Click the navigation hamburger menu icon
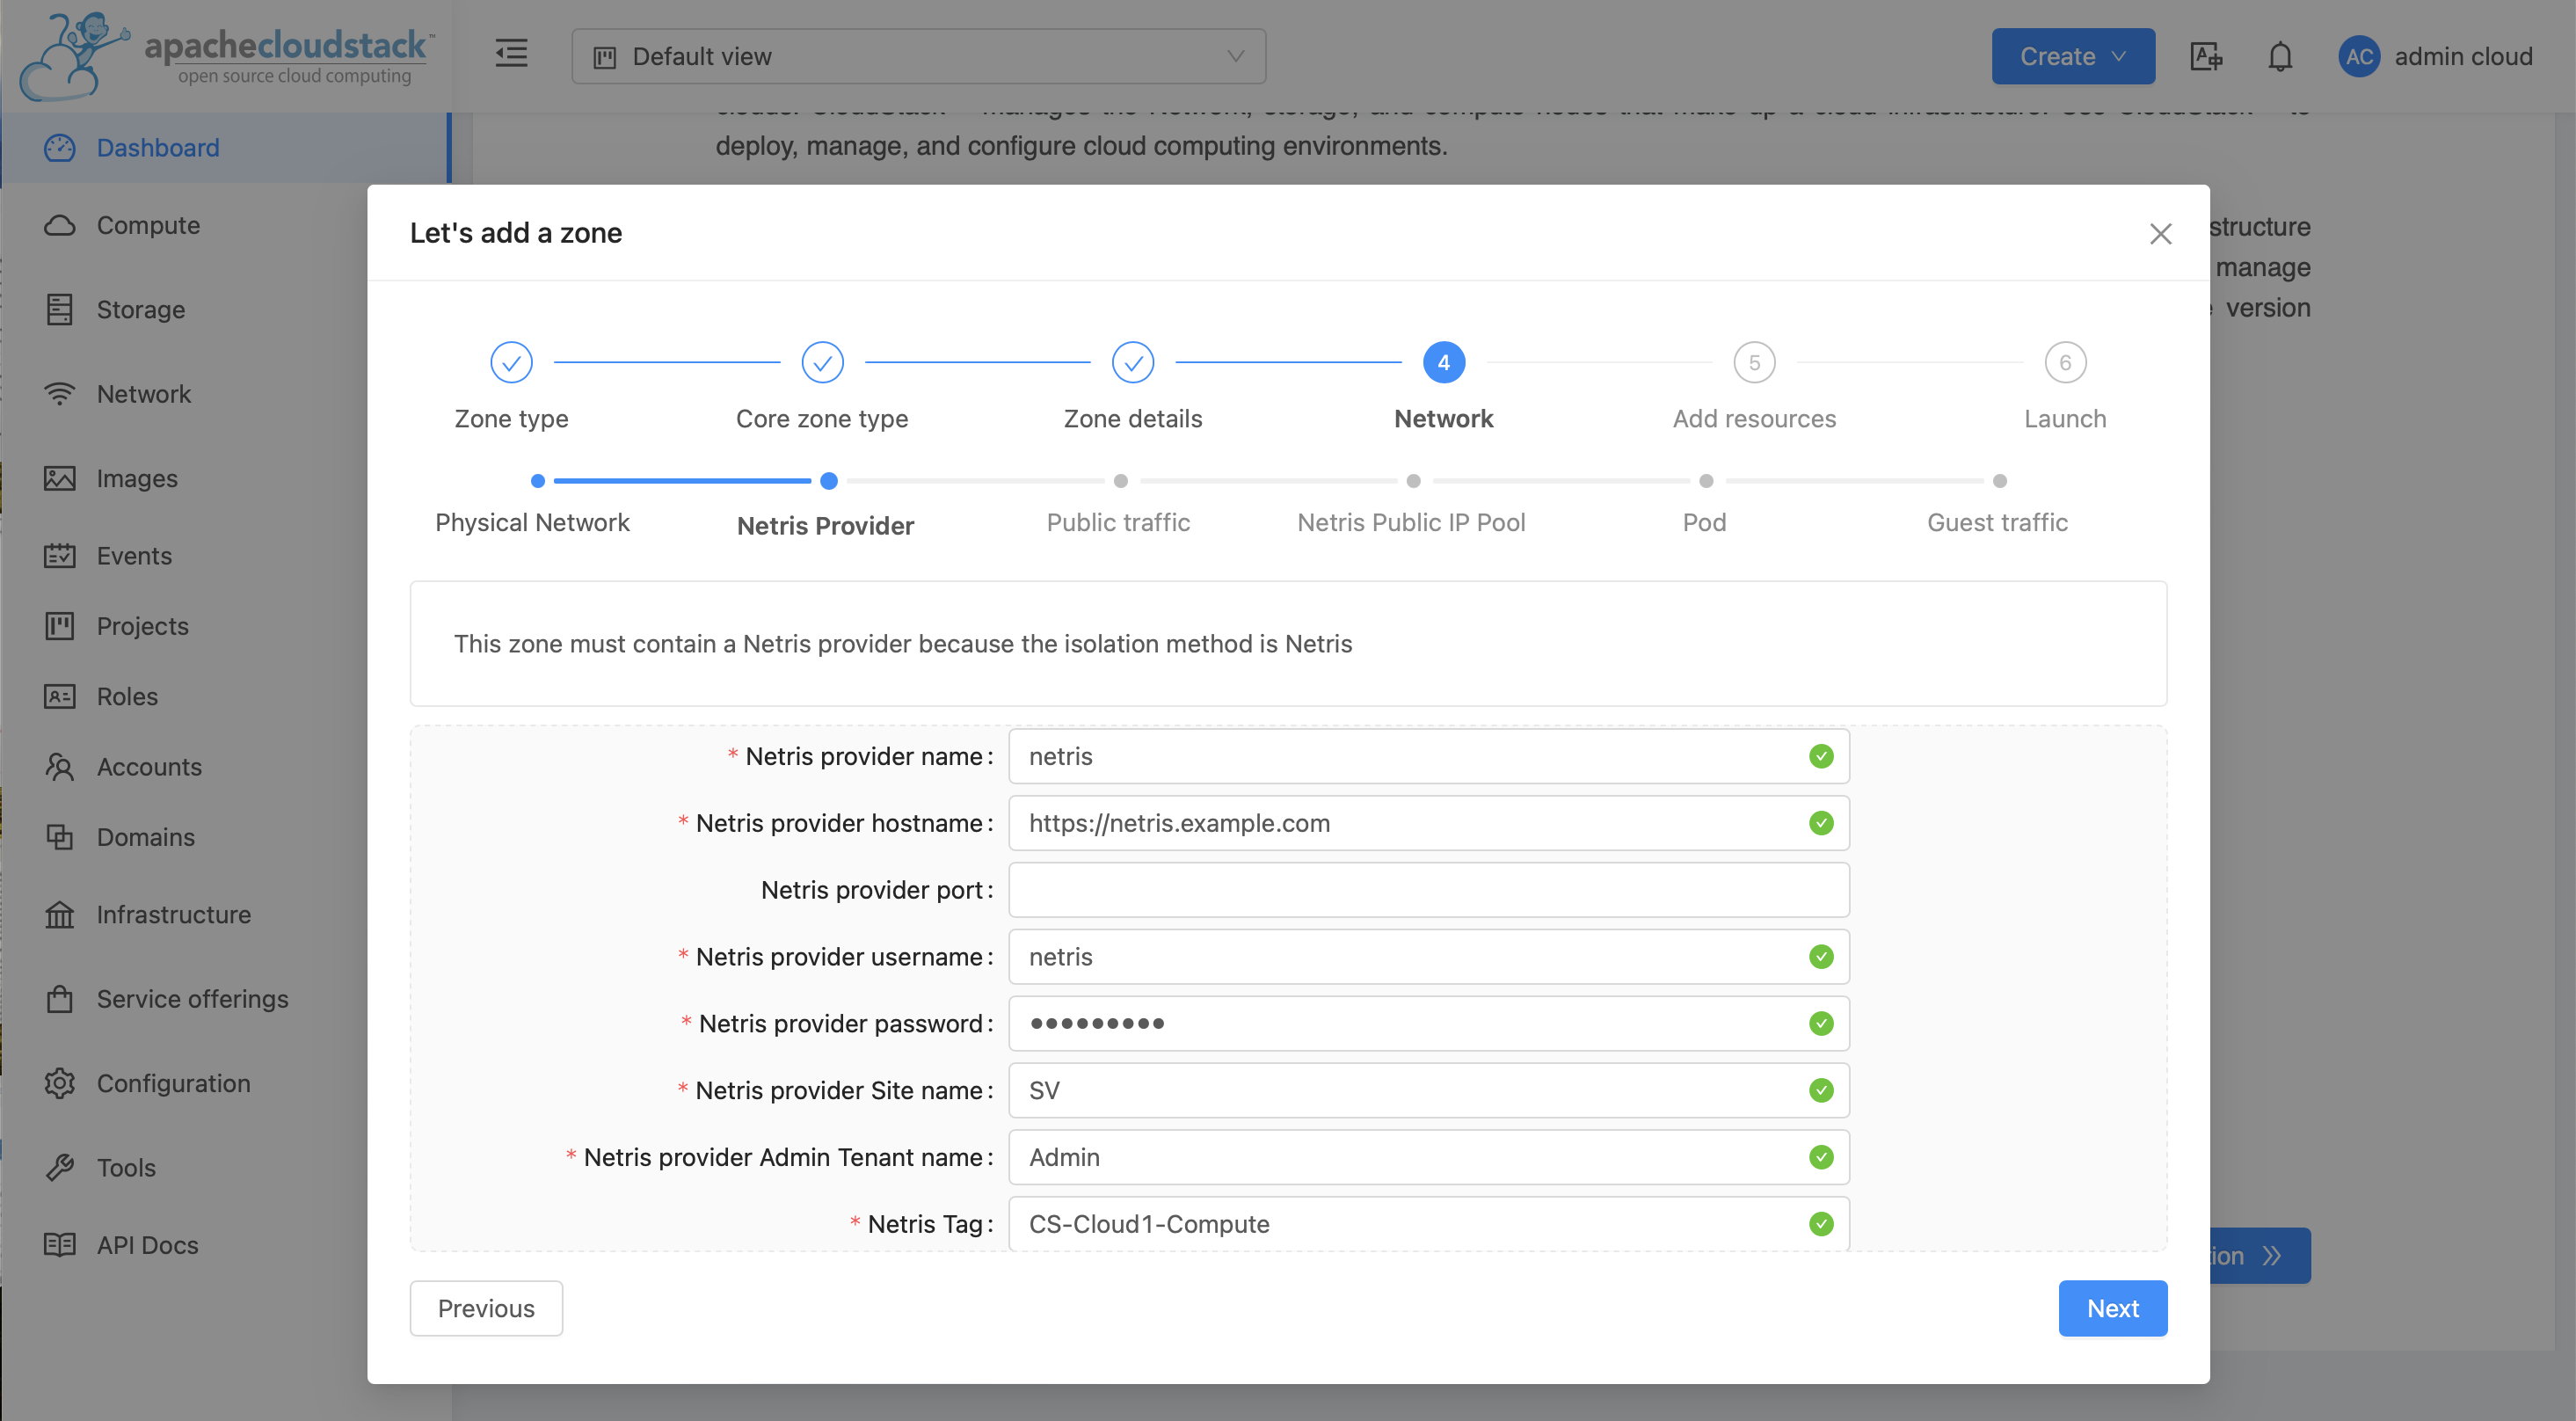This screenshot has height=1421, width=2576. coord(511,55)
